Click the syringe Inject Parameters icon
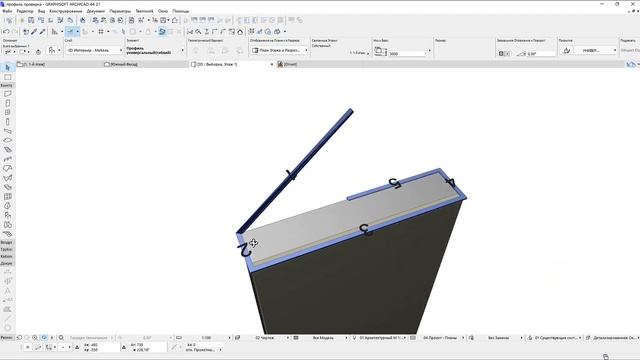 (x=42, y=31)
